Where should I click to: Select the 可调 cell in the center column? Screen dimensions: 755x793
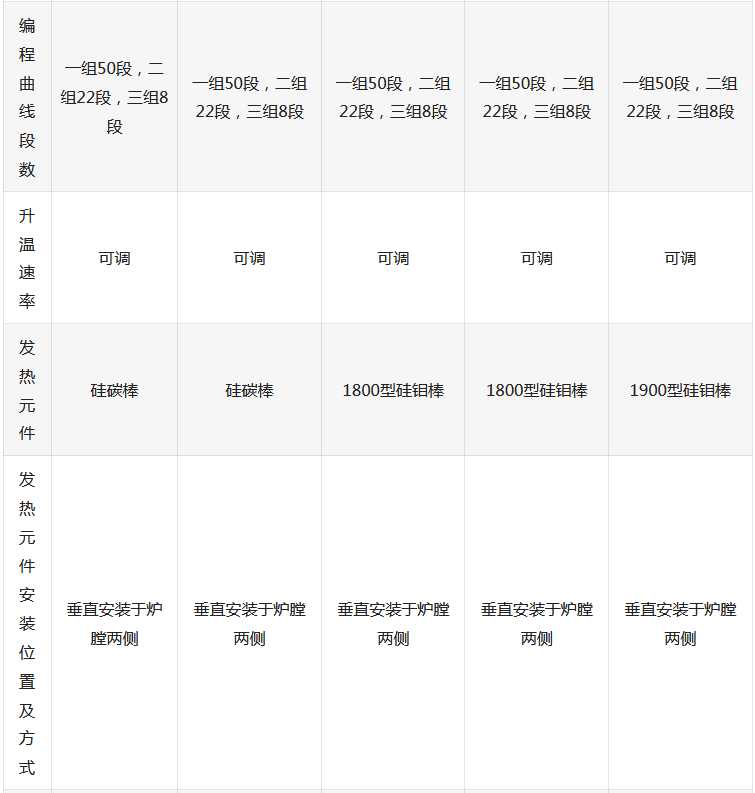393,258
